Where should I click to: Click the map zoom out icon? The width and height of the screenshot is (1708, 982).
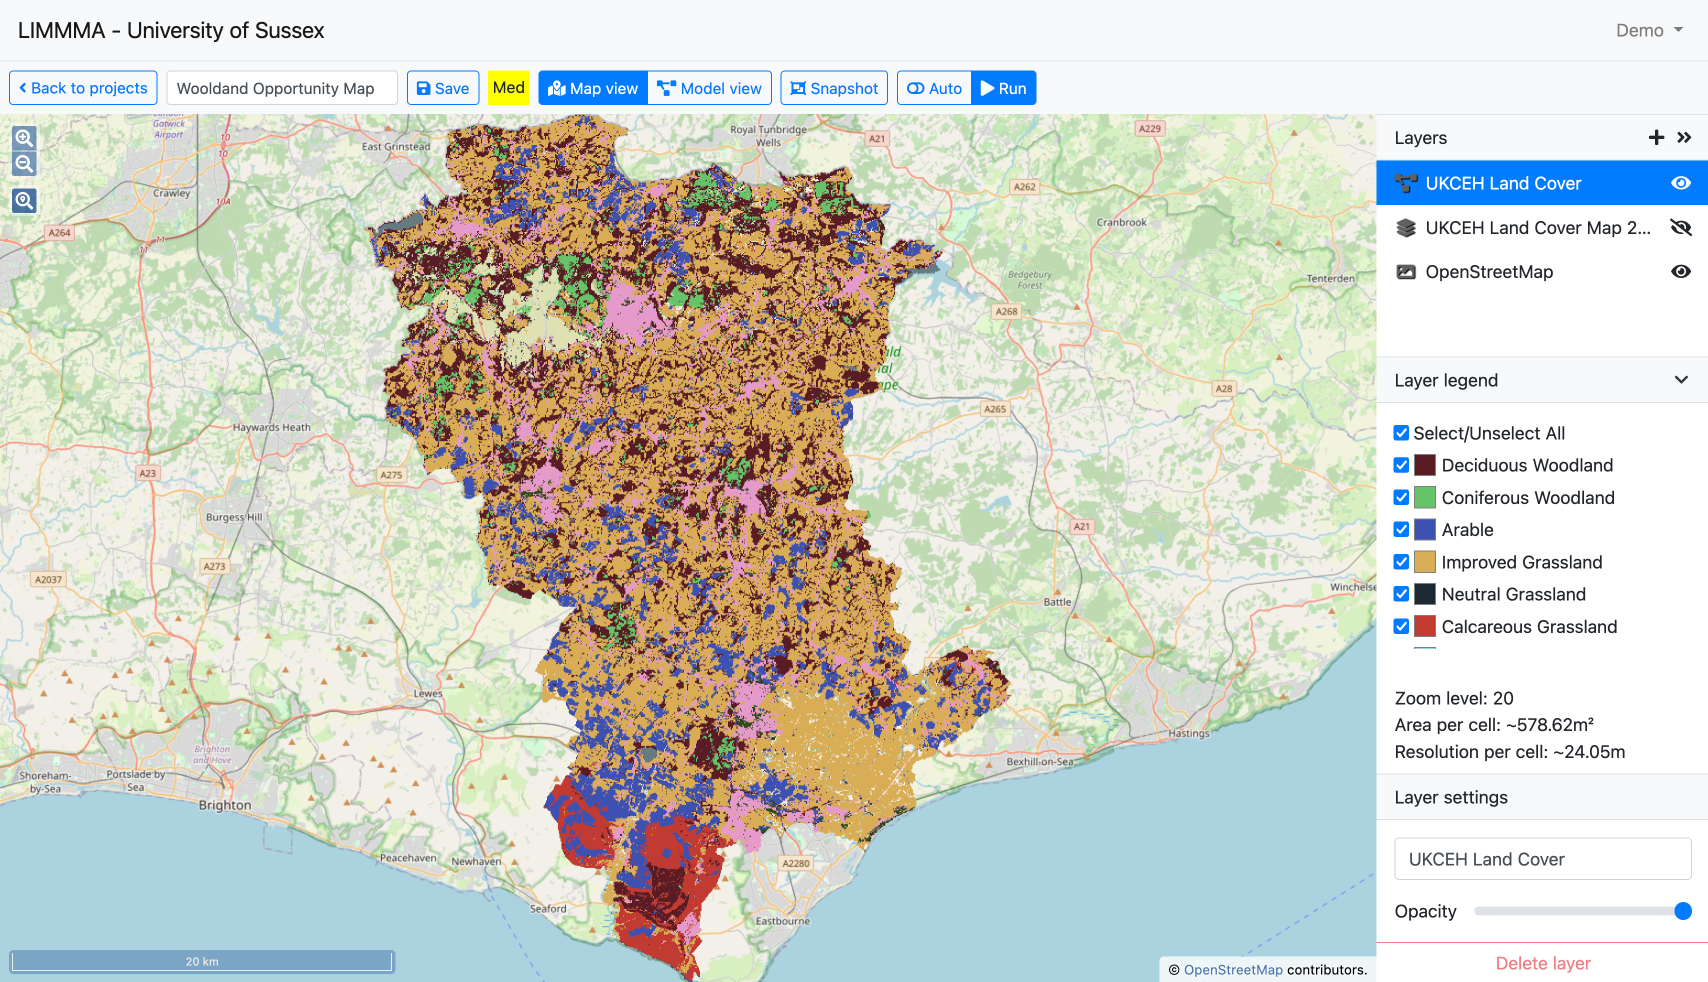coord(24,164)
